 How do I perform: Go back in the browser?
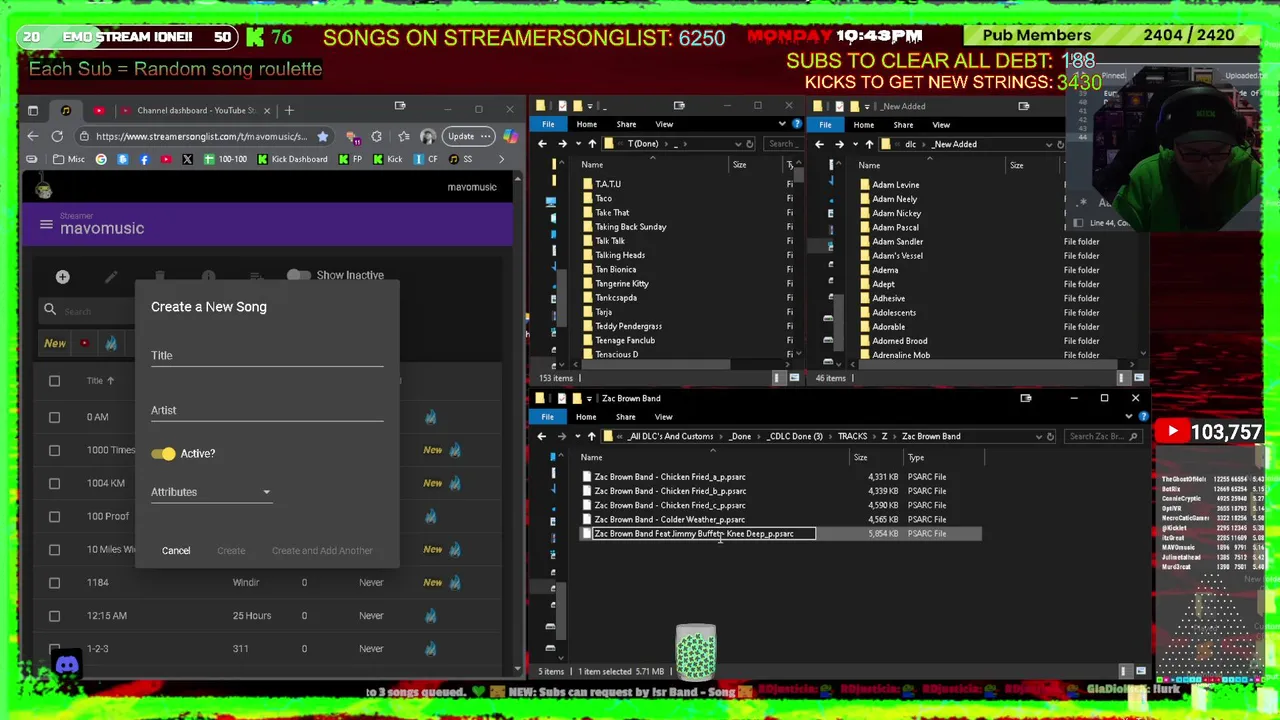pyautogui.click(x=33, y=136)
